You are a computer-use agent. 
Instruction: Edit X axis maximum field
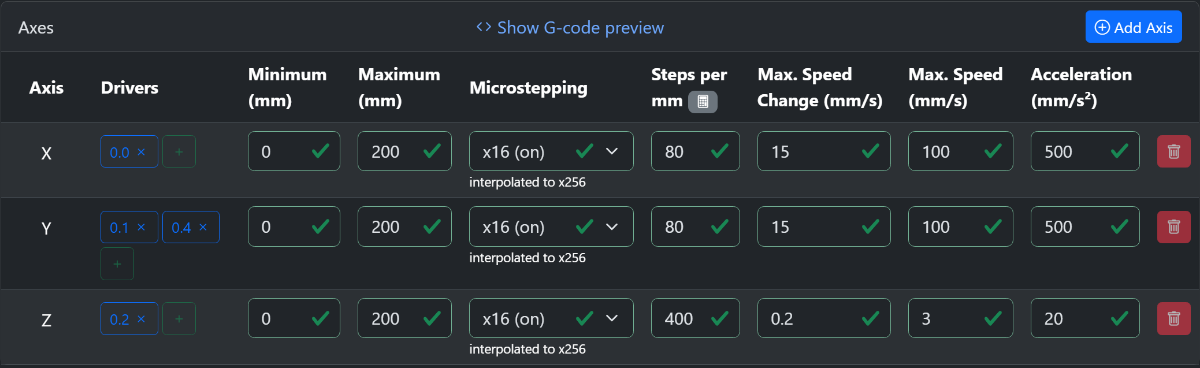point(400,152)
